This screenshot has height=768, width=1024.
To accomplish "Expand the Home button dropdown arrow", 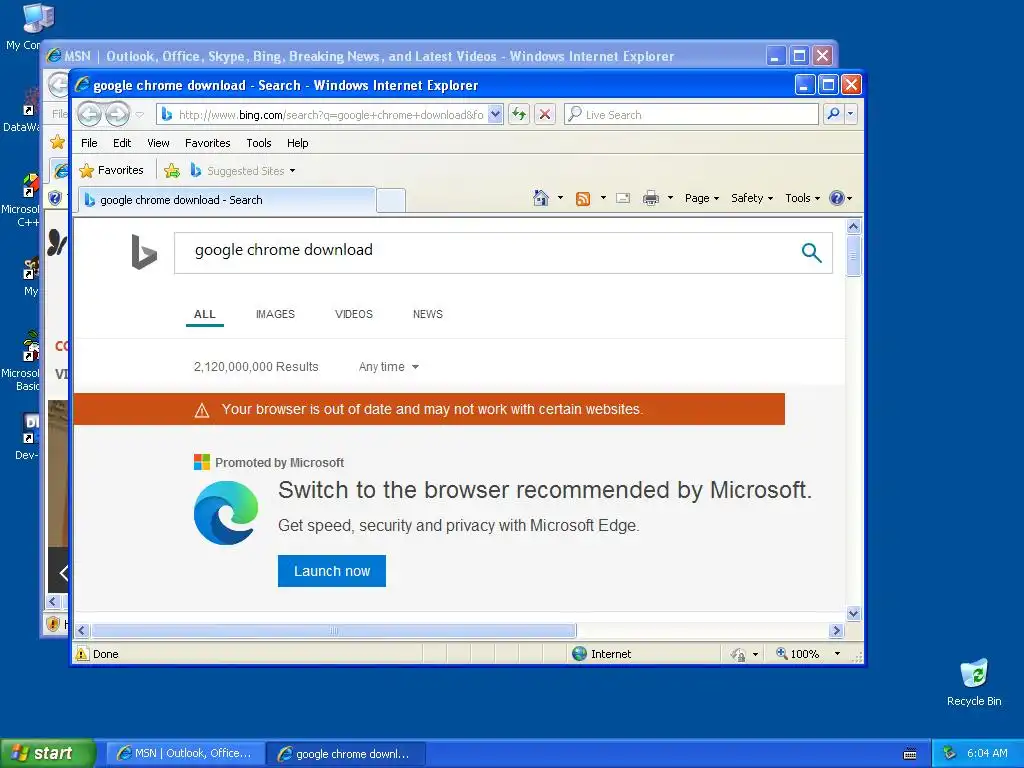I will (x=560, y=198).
